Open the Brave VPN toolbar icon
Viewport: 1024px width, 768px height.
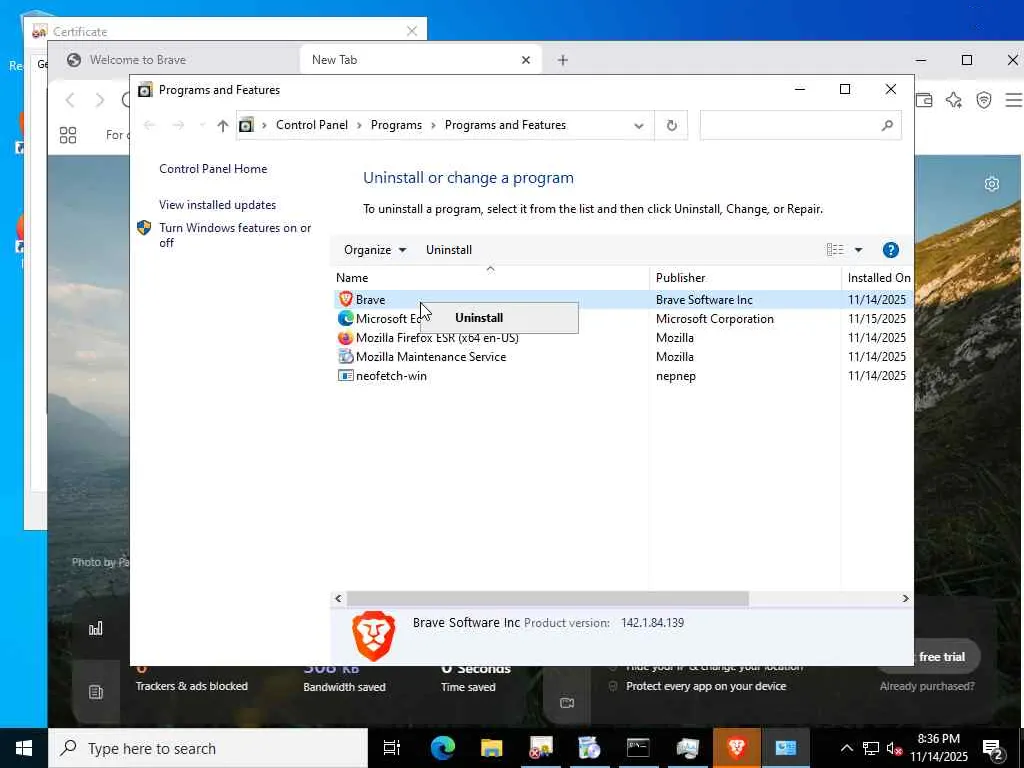[x=984, y=100]
